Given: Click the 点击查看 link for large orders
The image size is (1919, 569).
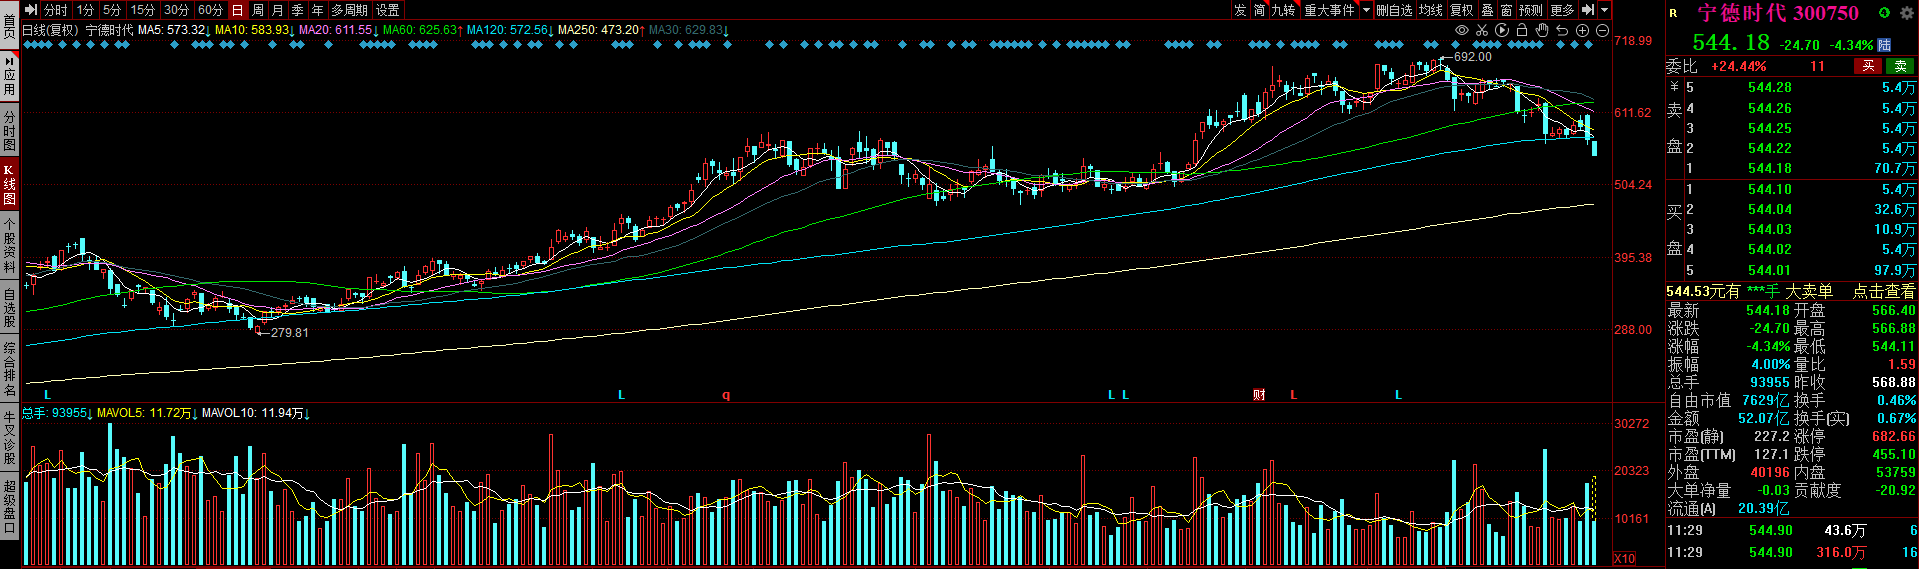Looking at the screenshot, I should click(1883, 291).
